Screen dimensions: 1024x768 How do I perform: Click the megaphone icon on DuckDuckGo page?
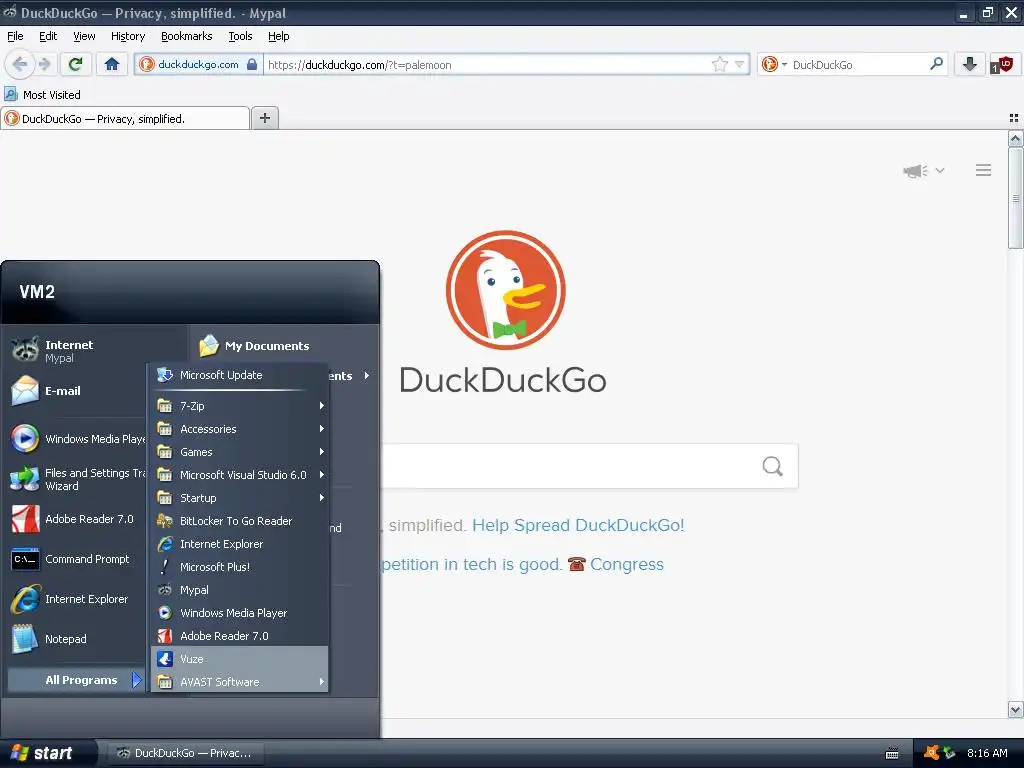[915, 171]
